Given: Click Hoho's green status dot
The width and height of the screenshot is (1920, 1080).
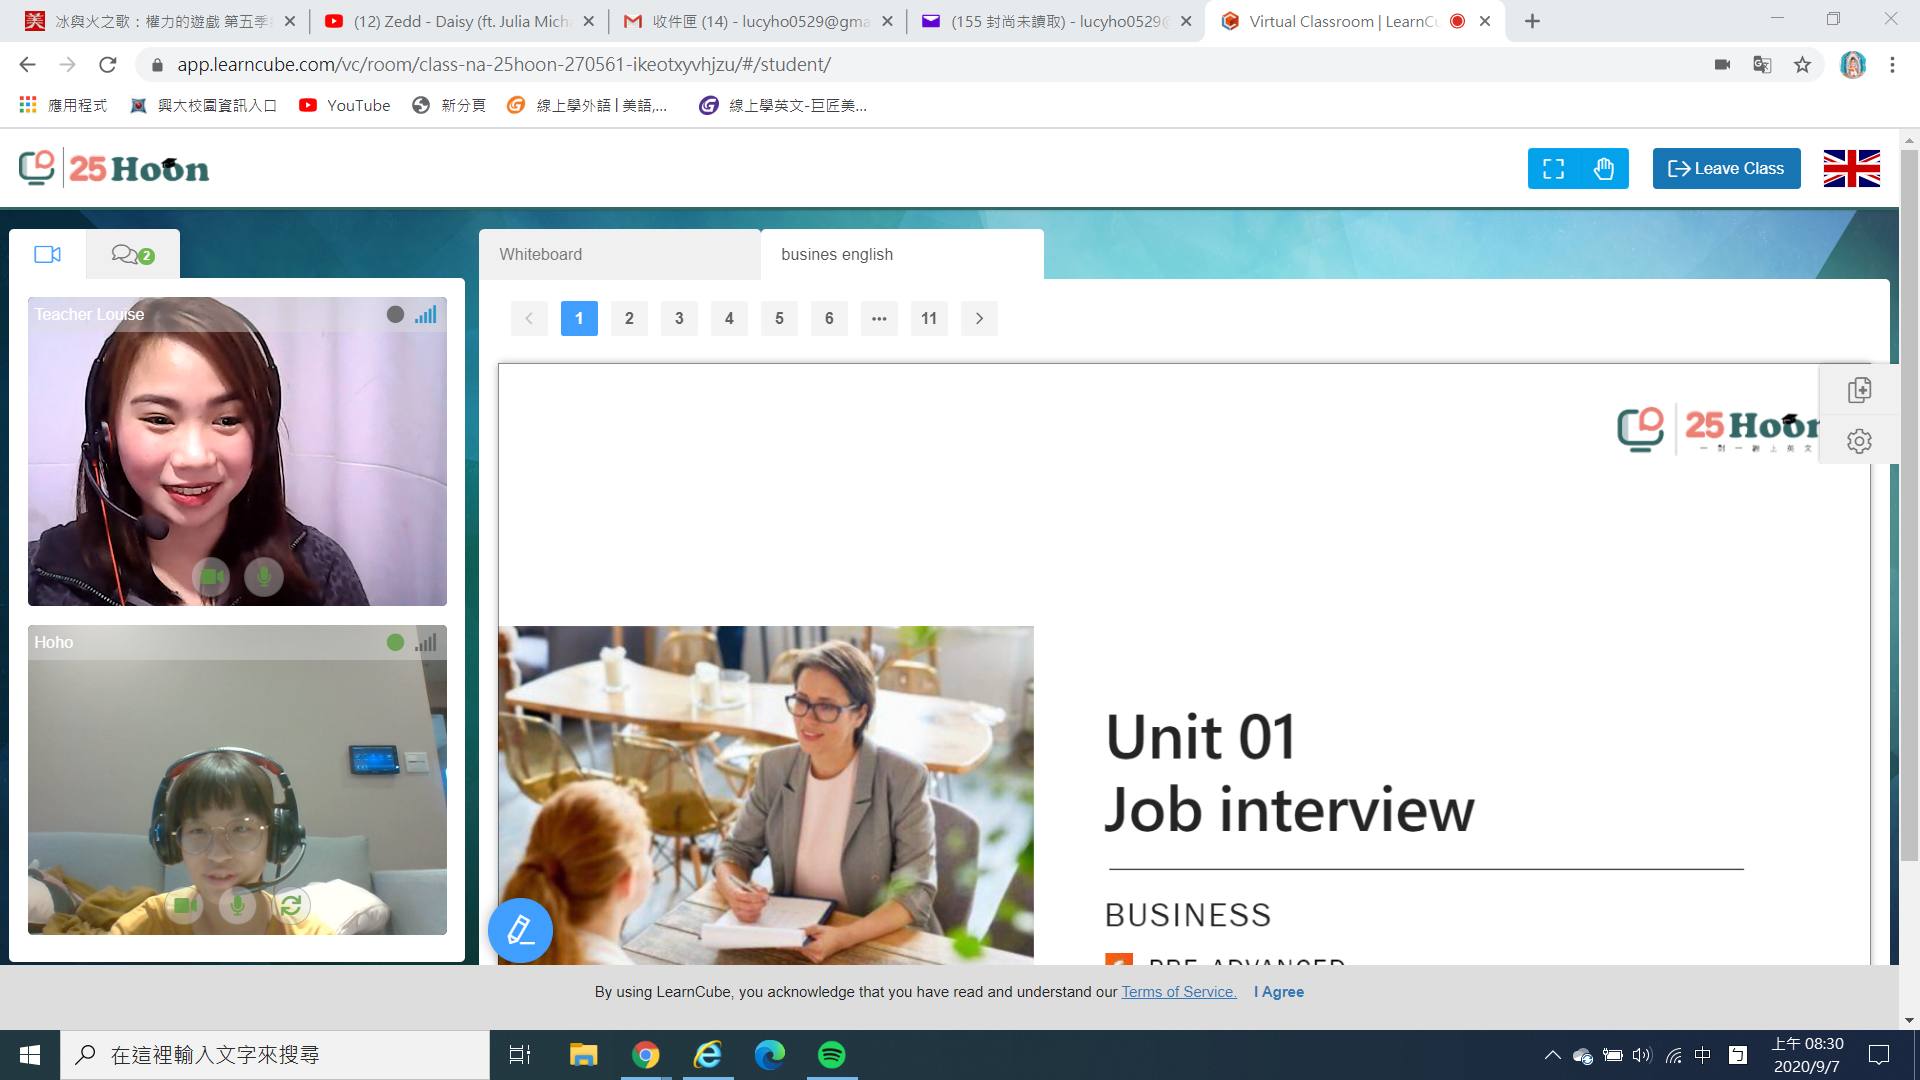Looking at the screenshot, I should [x=395, y=642].
